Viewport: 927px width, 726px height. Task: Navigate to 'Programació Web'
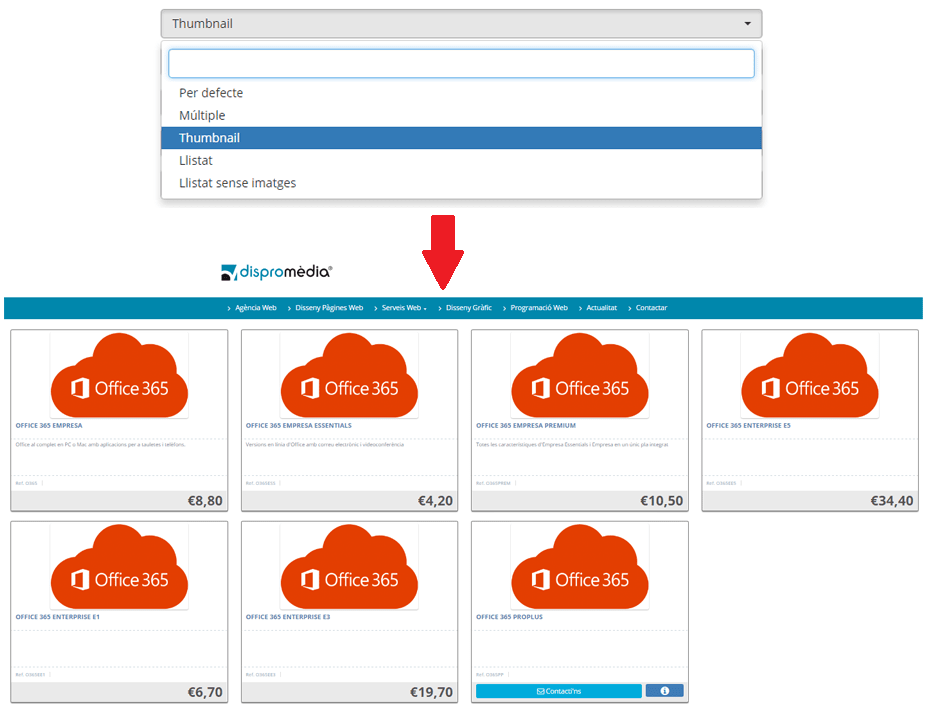(x=539, y=307)
